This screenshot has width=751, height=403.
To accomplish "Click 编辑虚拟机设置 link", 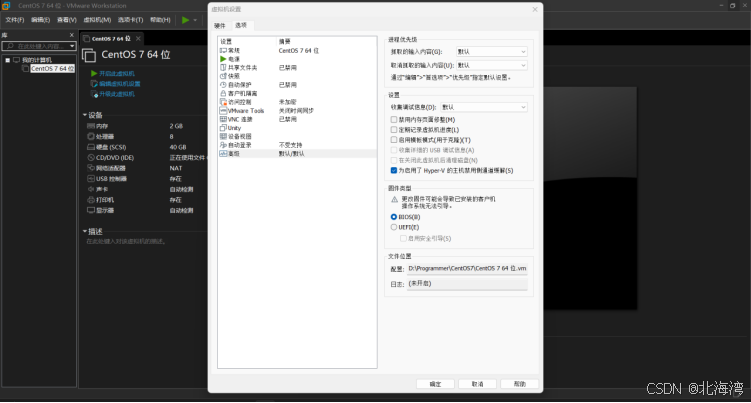I will point(120,84).
